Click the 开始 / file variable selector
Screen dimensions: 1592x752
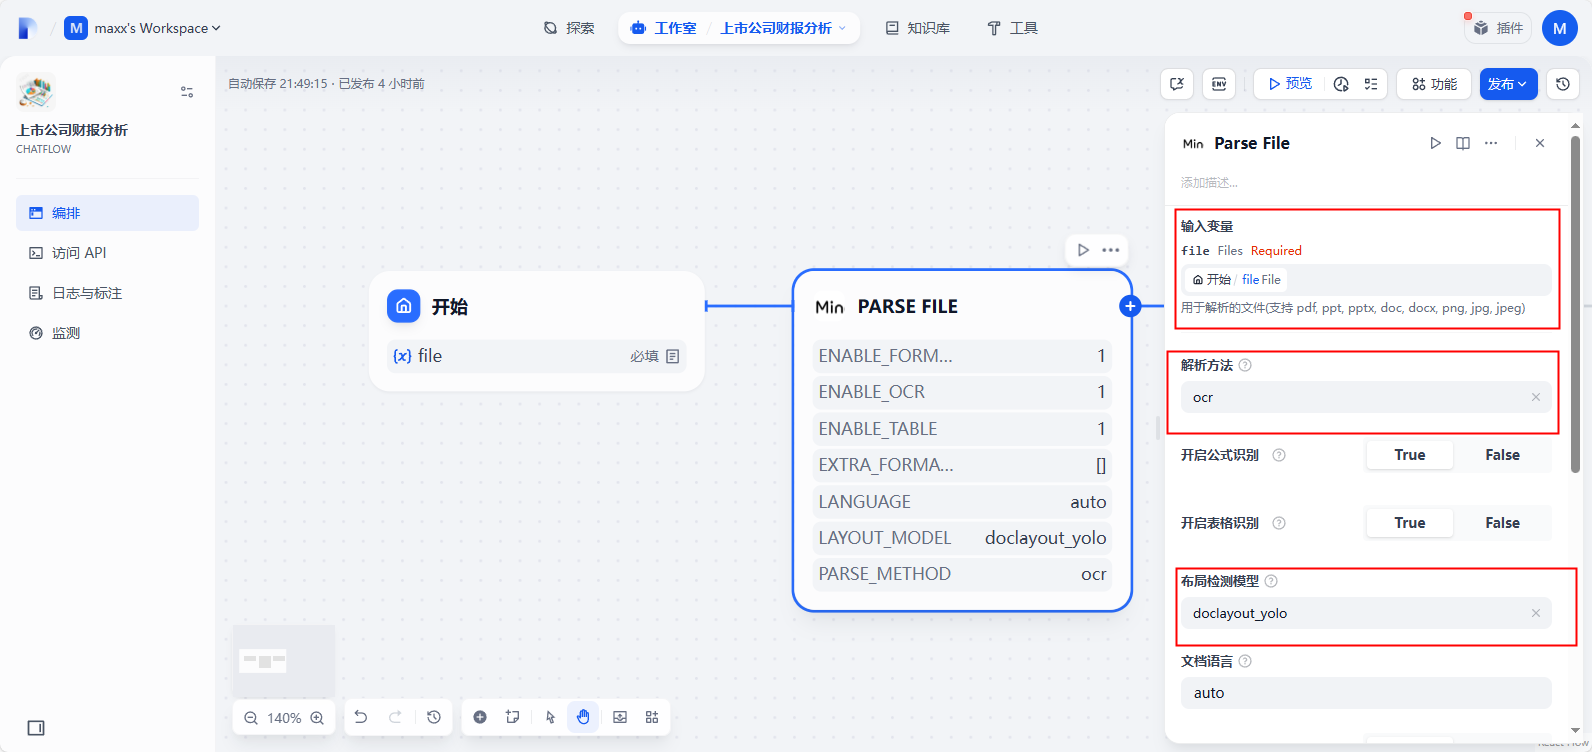coord(1366,280)
